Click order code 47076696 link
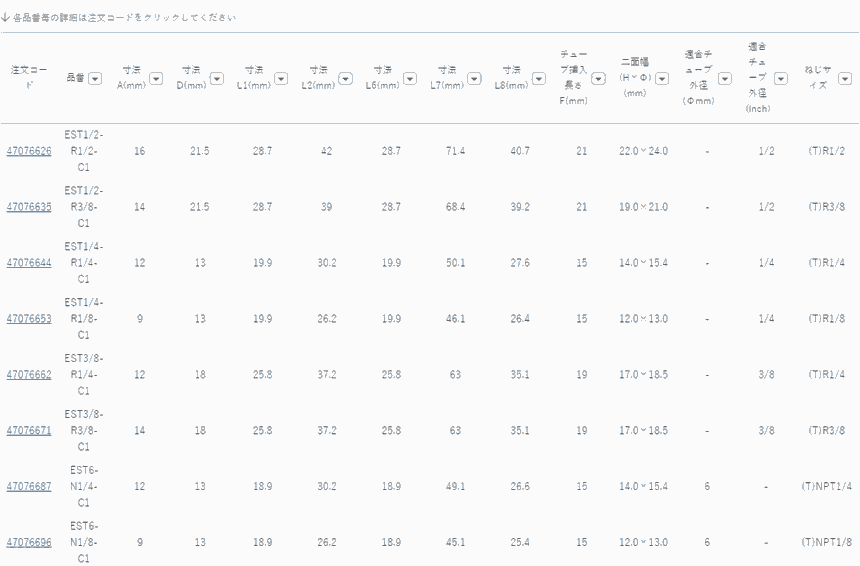The height and width of the screenshot is (566, 860). pyautogui.click(x=29, y=543)
